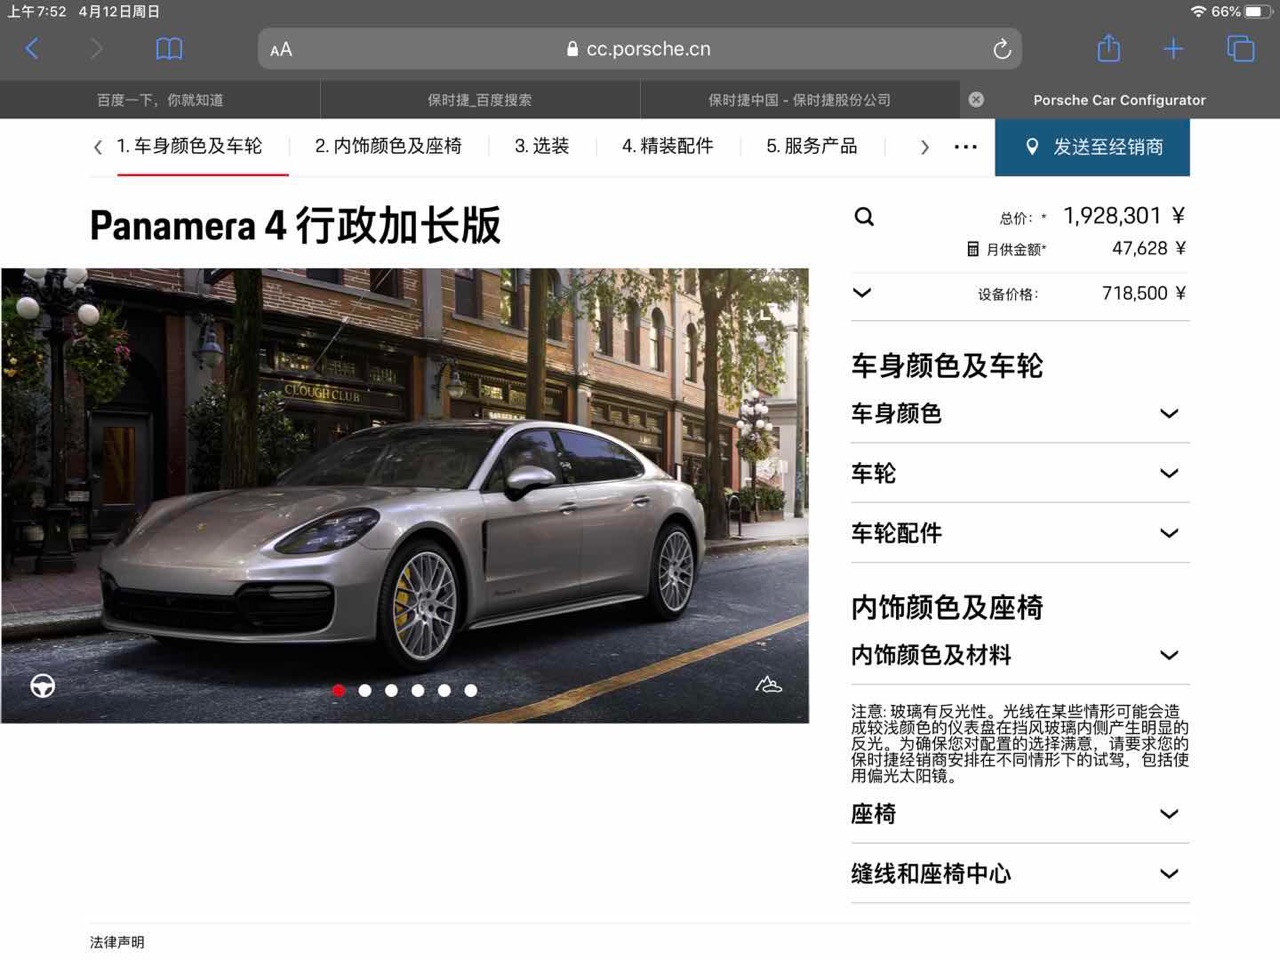The height and width of the screenshot is (960, 1280).
Task: Expand the 设备价格 price details chevron
Action: pos(862,293)
